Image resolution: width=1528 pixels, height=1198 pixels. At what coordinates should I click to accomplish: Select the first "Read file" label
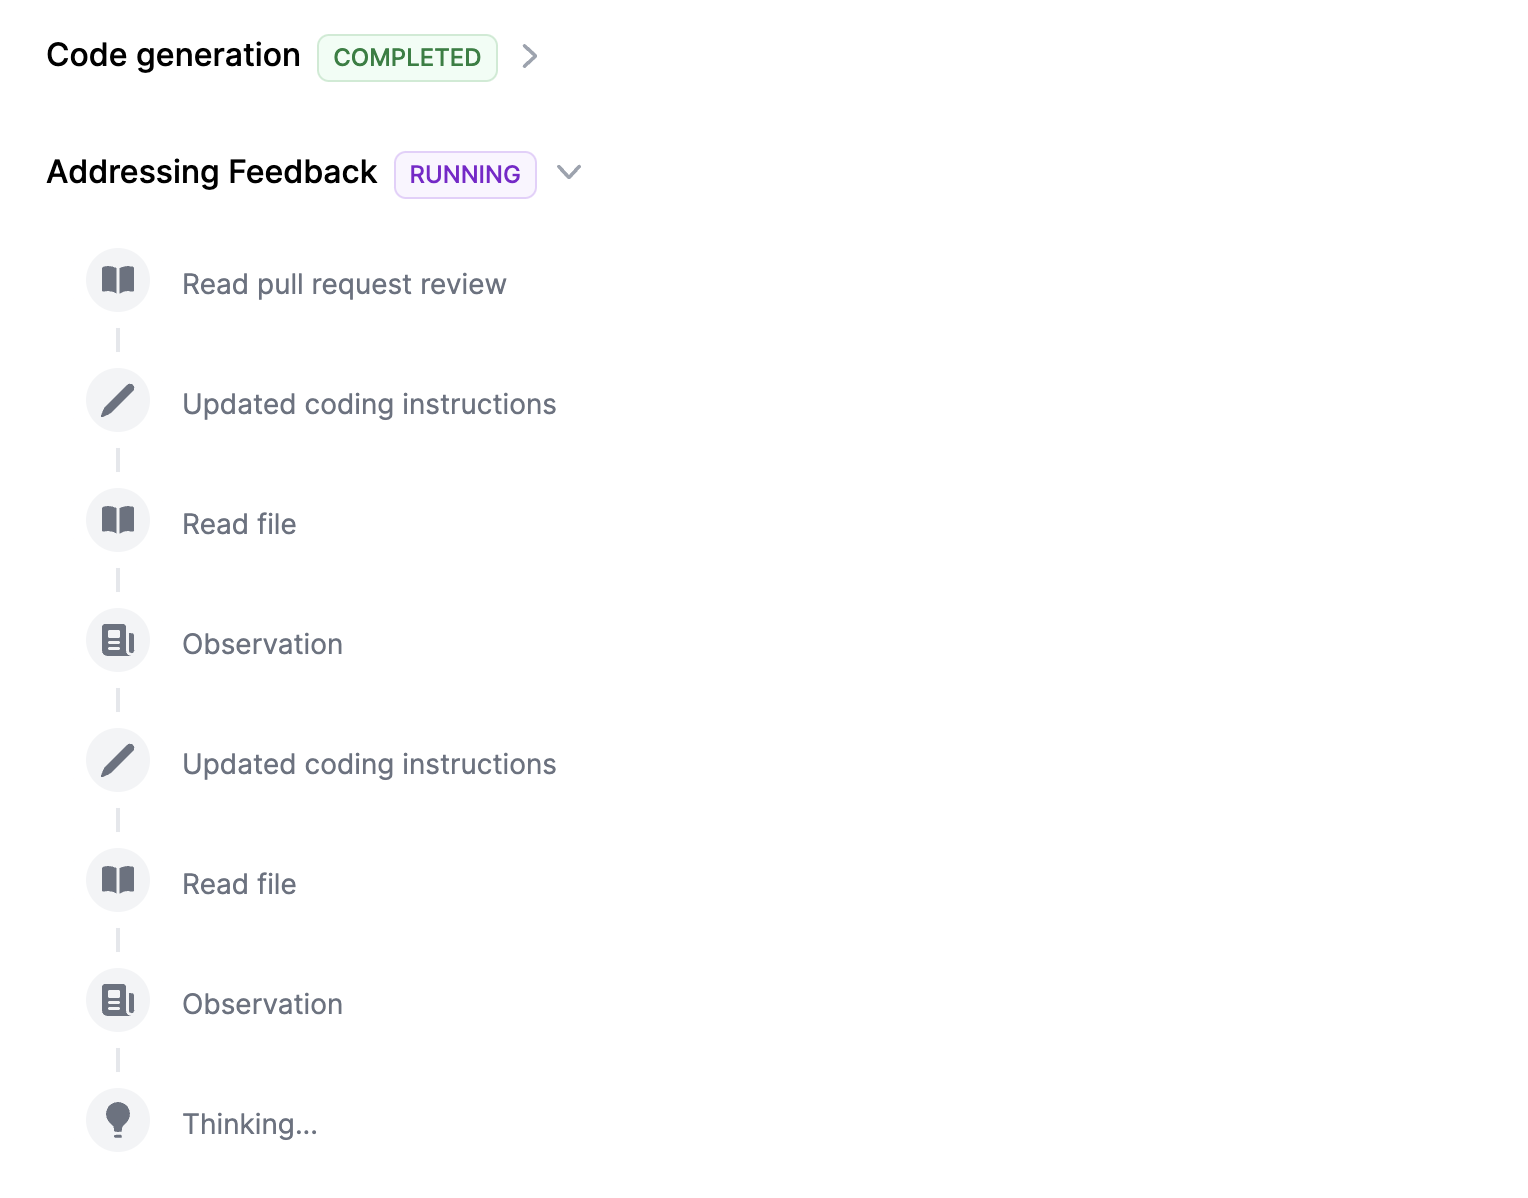(x=239, y=524)
